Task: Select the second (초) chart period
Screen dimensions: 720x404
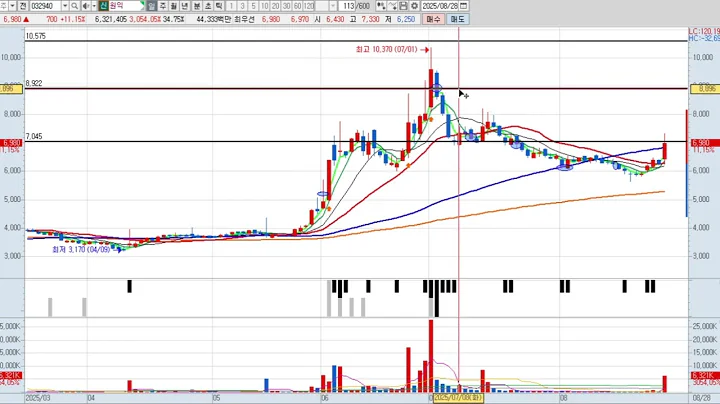Action: tap(208, 6)
